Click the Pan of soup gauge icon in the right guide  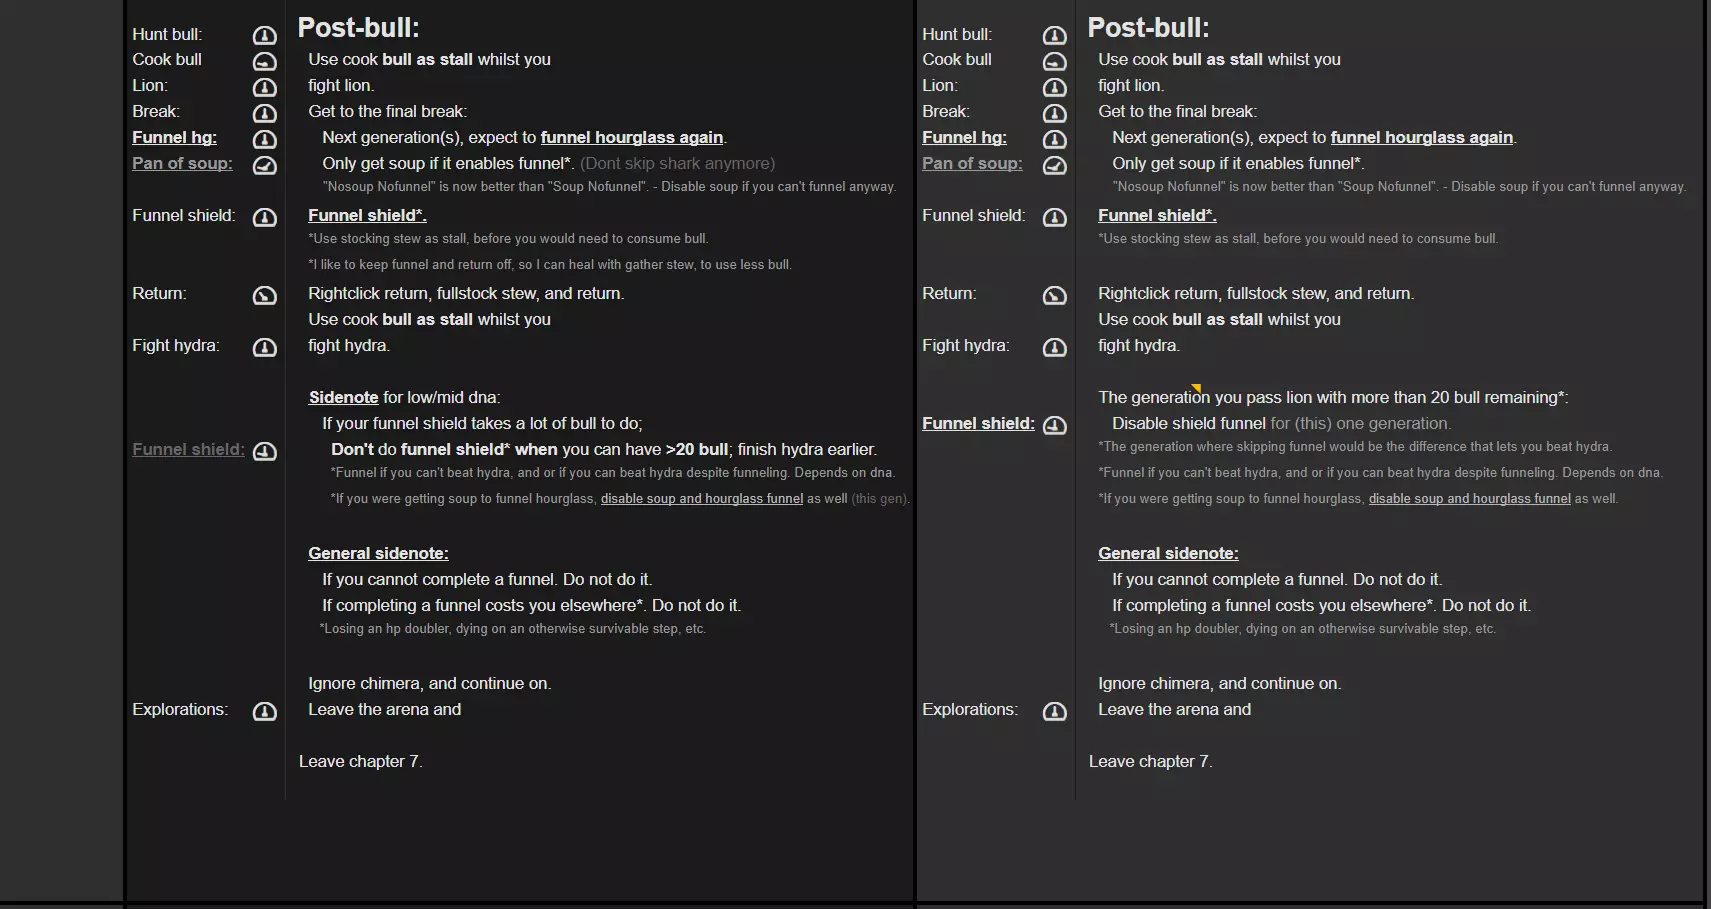pos(1054,166)
